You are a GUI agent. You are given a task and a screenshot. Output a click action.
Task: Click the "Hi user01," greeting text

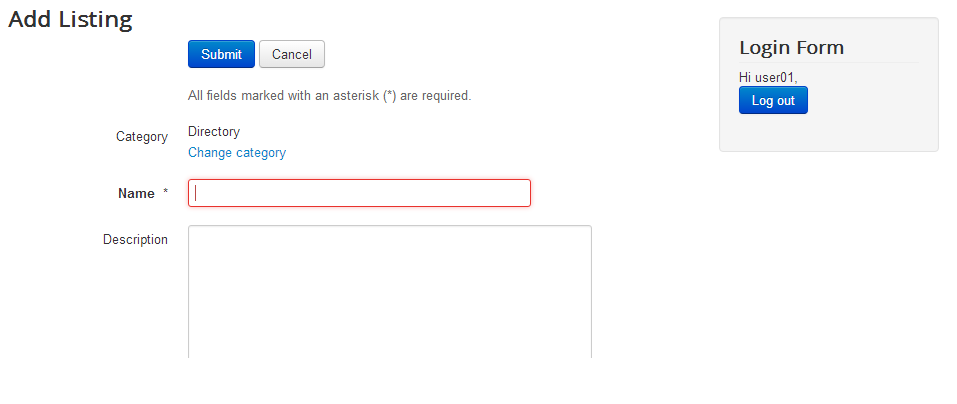(768, 77)
